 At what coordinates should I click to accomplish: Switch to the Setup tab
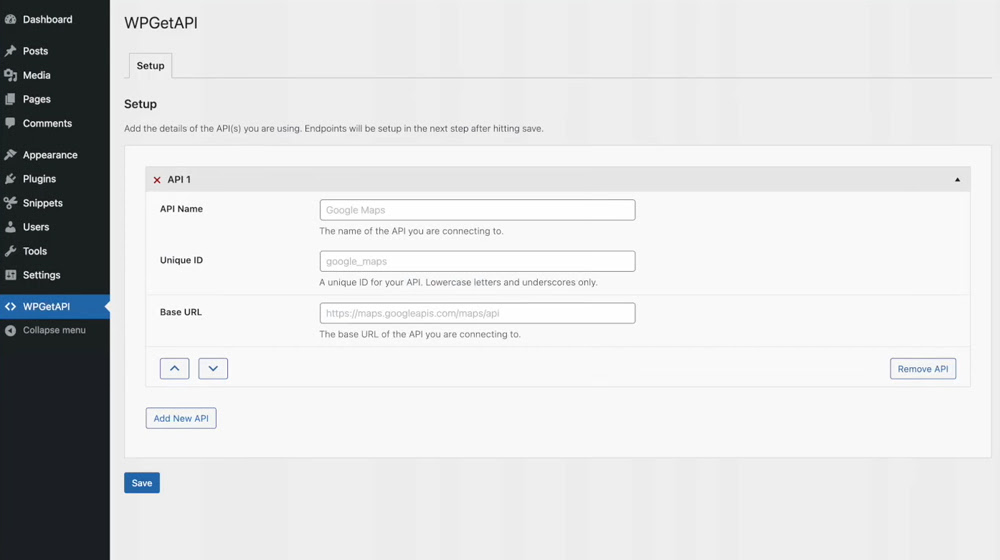[x=151, y=66]
